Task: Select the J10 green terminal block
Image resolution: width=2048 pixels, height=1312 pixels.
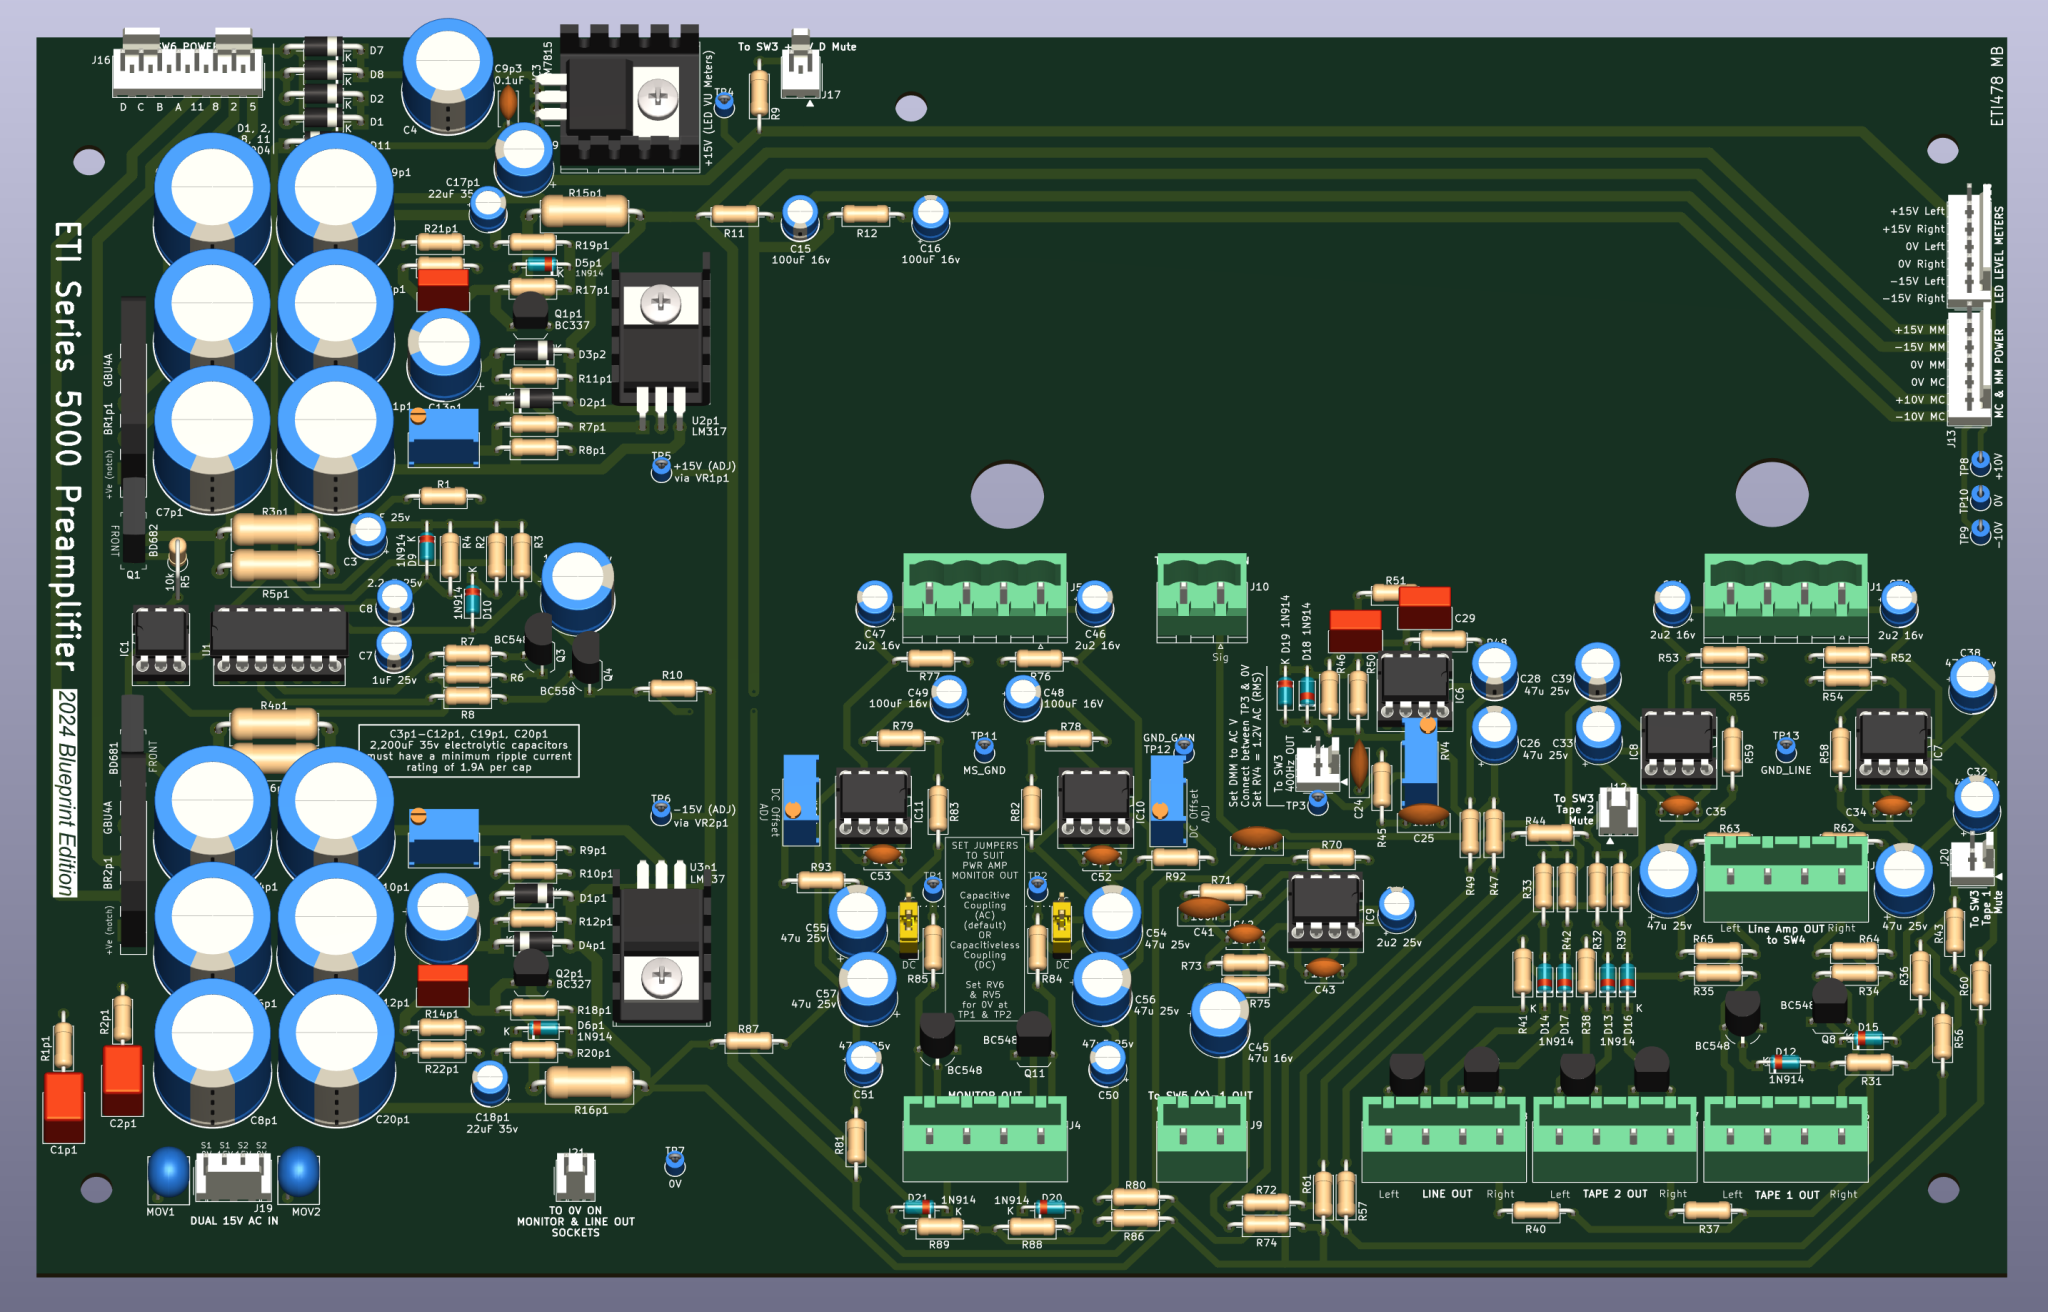Action: 1202,597
